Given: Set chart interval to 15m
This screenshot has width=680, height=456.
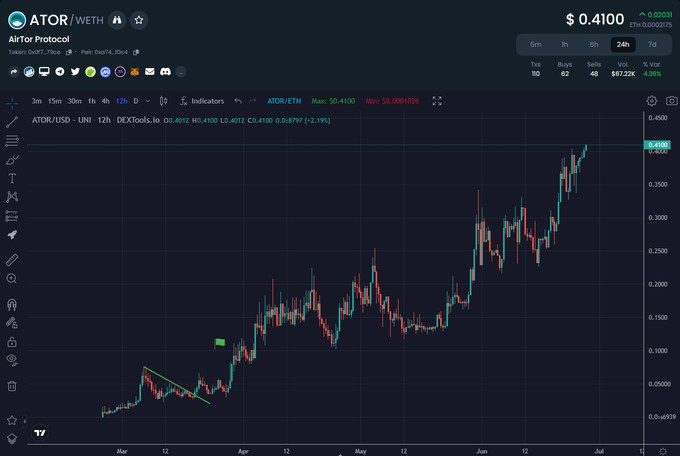Looking at the screenshot, I should click(x=55, y=101).
